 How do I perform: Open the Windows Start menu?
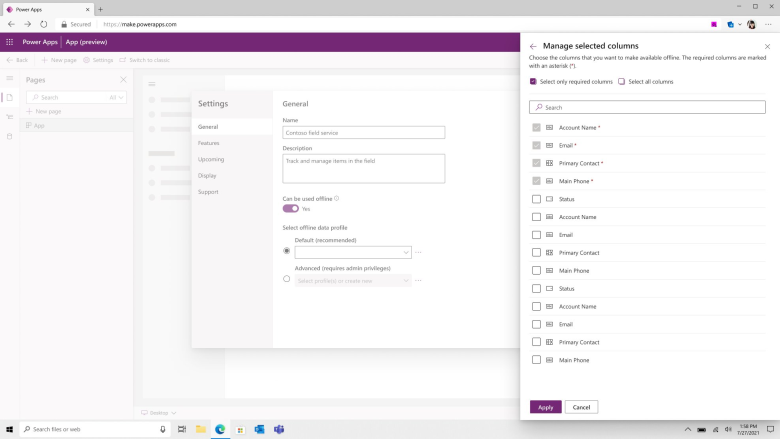[9, 430]
